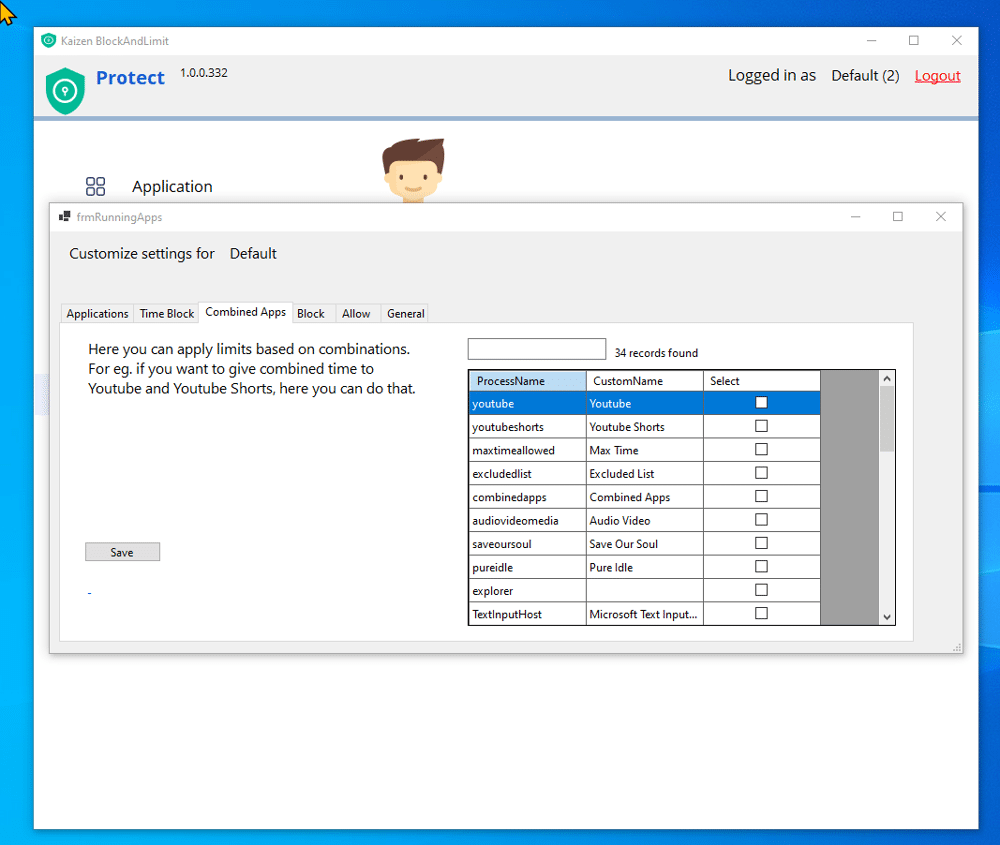Check the Select box for explorer
The width and height of the screenshot is (1000, 845).
761,590
